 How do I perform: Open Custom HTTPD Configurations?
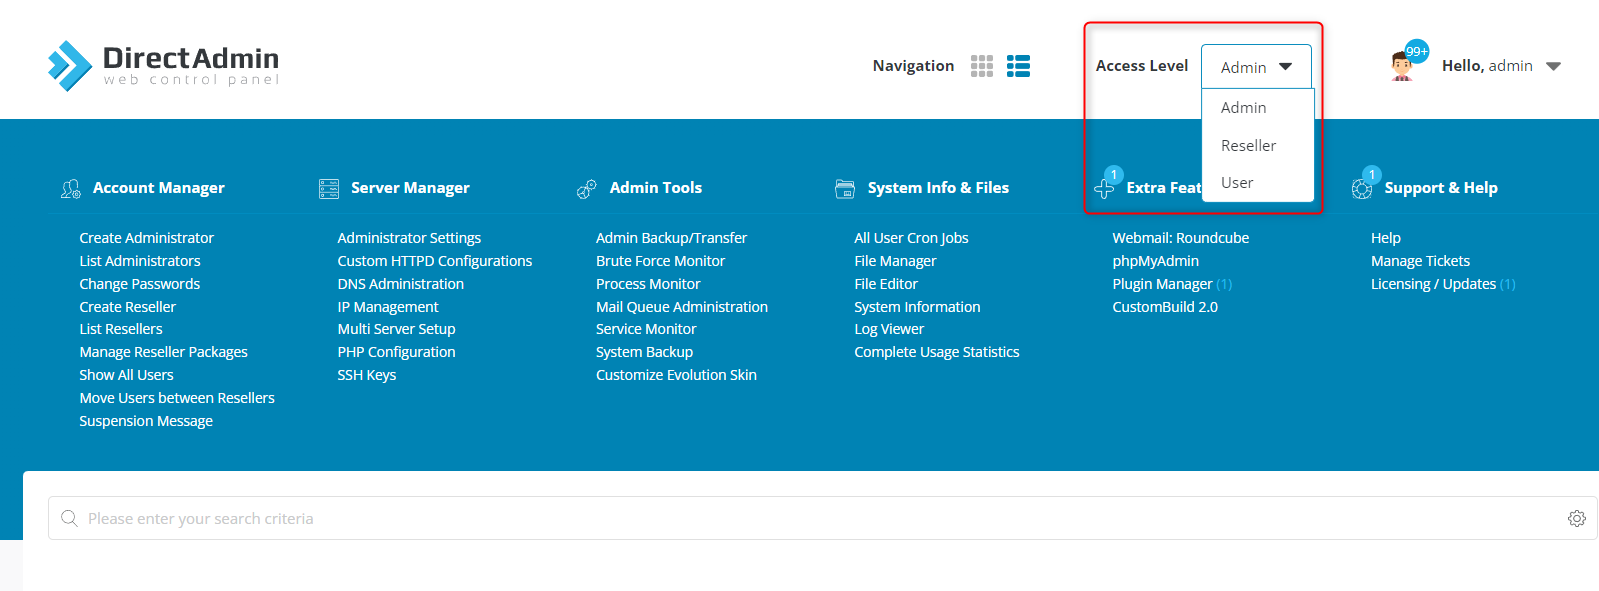pyautogui.click(x=435, y=261)
